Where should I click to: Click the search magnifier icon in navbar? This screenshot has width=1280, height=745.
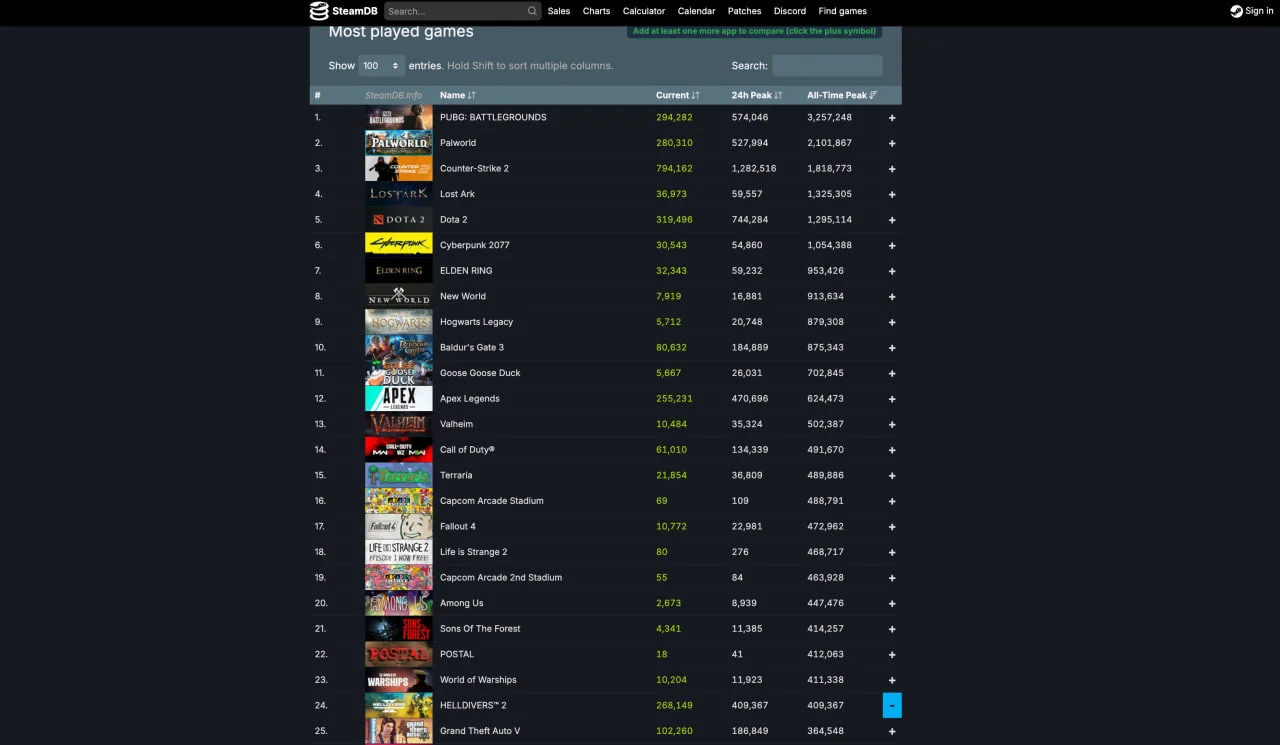click(x=532, y=11)
